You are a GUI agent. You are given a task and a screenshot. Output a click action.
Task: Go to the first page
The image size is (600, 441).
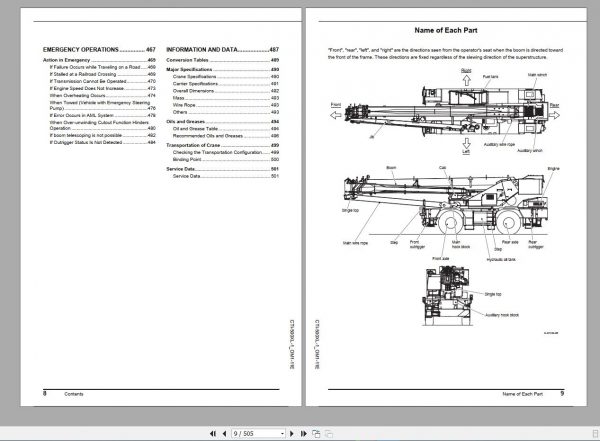(x=213, y=433)
